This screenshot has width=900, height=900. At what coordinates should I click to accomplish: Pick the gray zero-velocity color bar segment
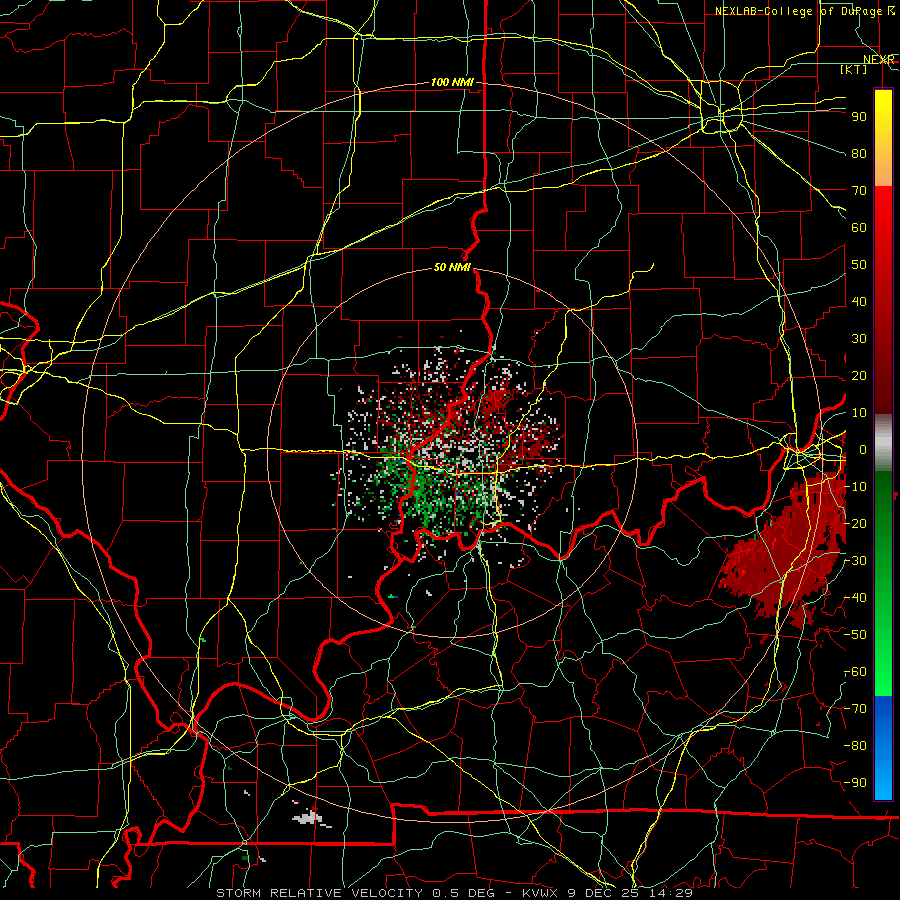883,443
